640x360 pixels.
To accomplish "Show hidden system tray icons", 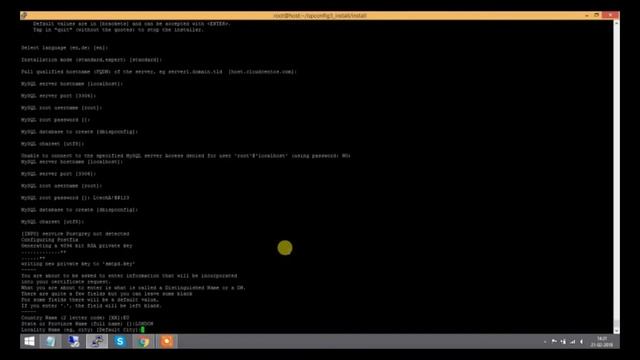I will point(545,342).
